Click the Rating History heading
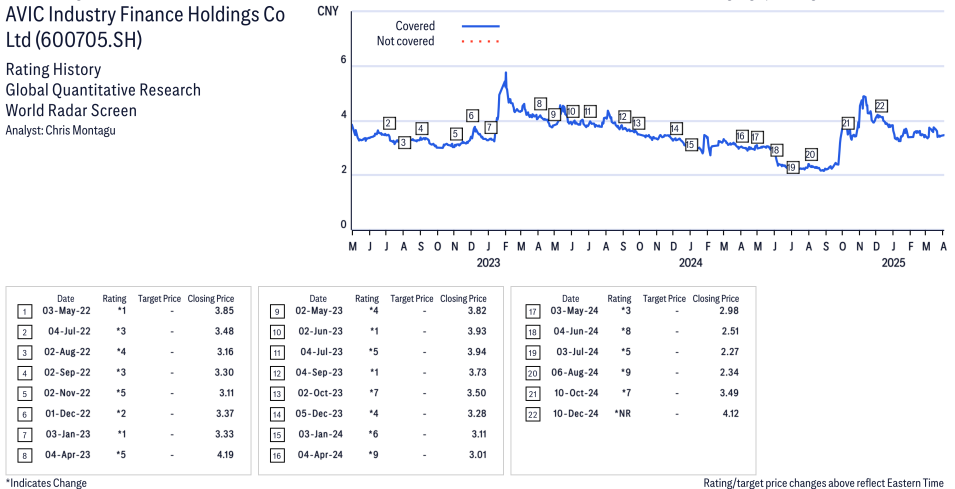 pos(53,69)
